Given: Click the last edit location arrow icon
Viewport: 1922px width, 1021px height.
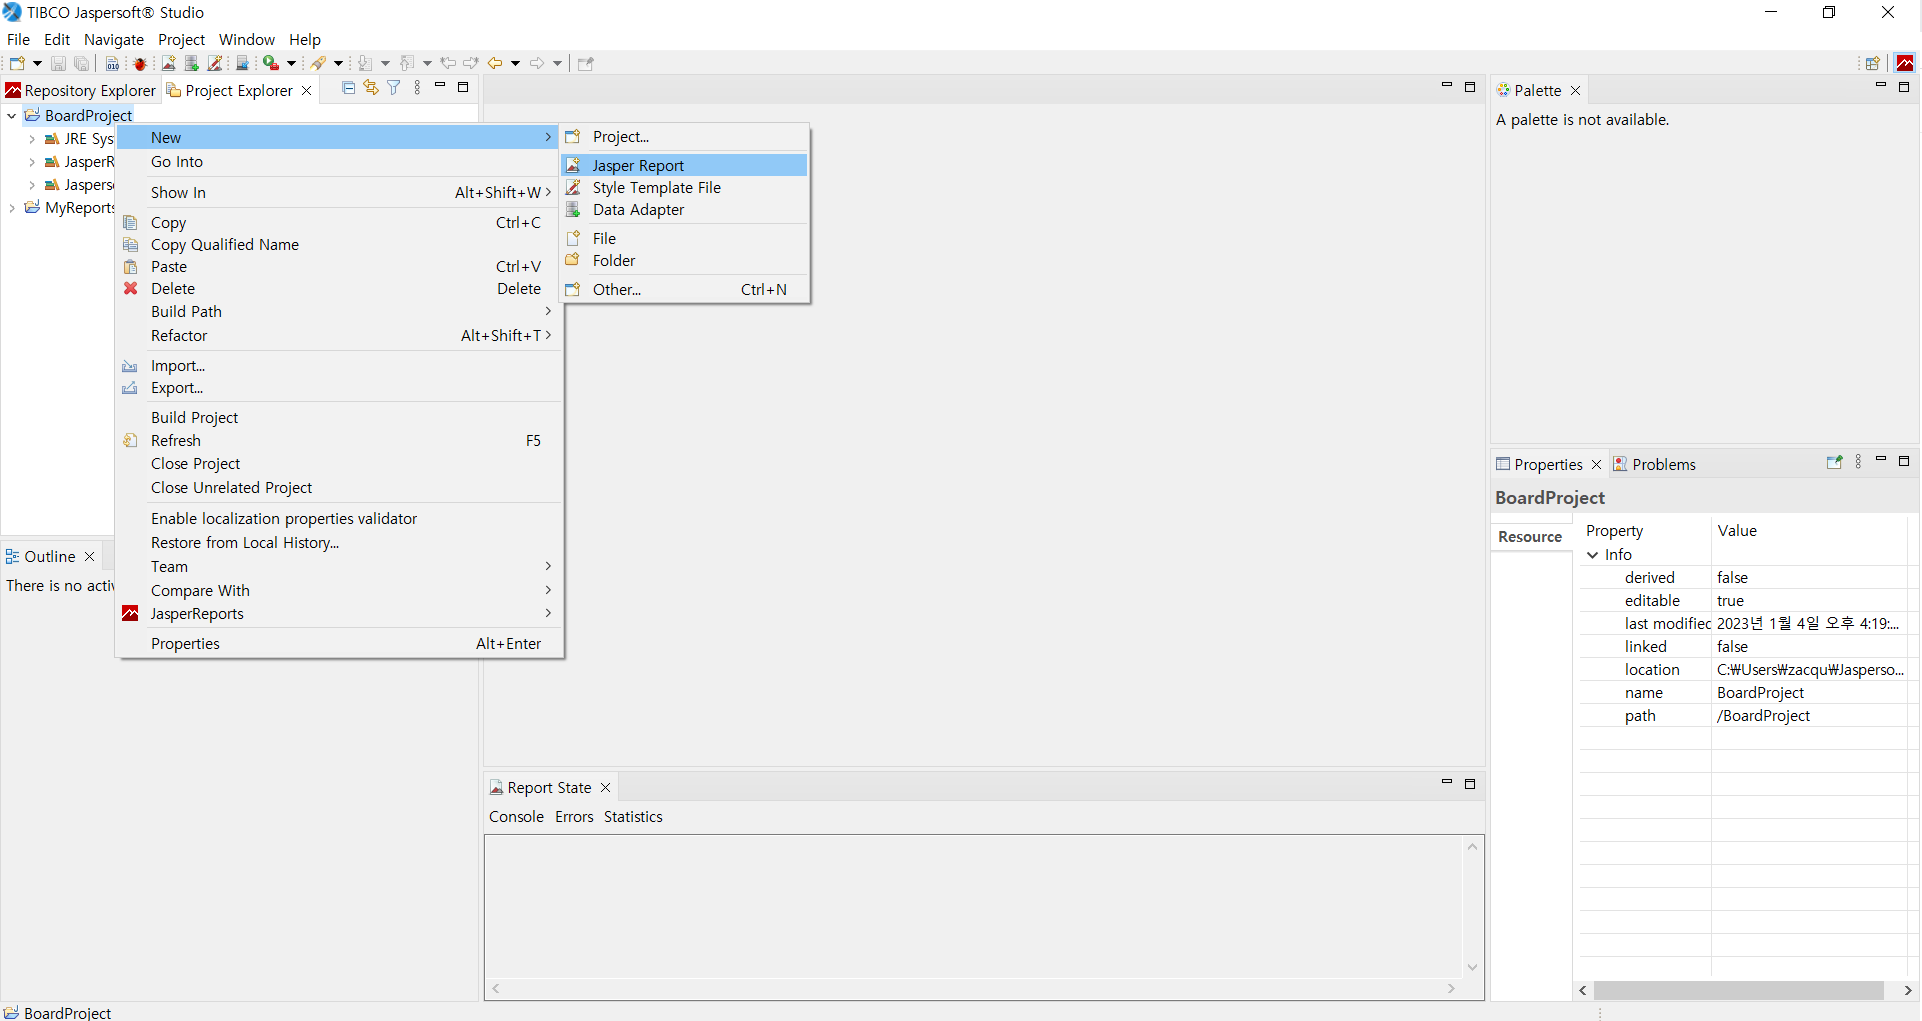Looking at the screenshot, I should click(x=449, y=63).
